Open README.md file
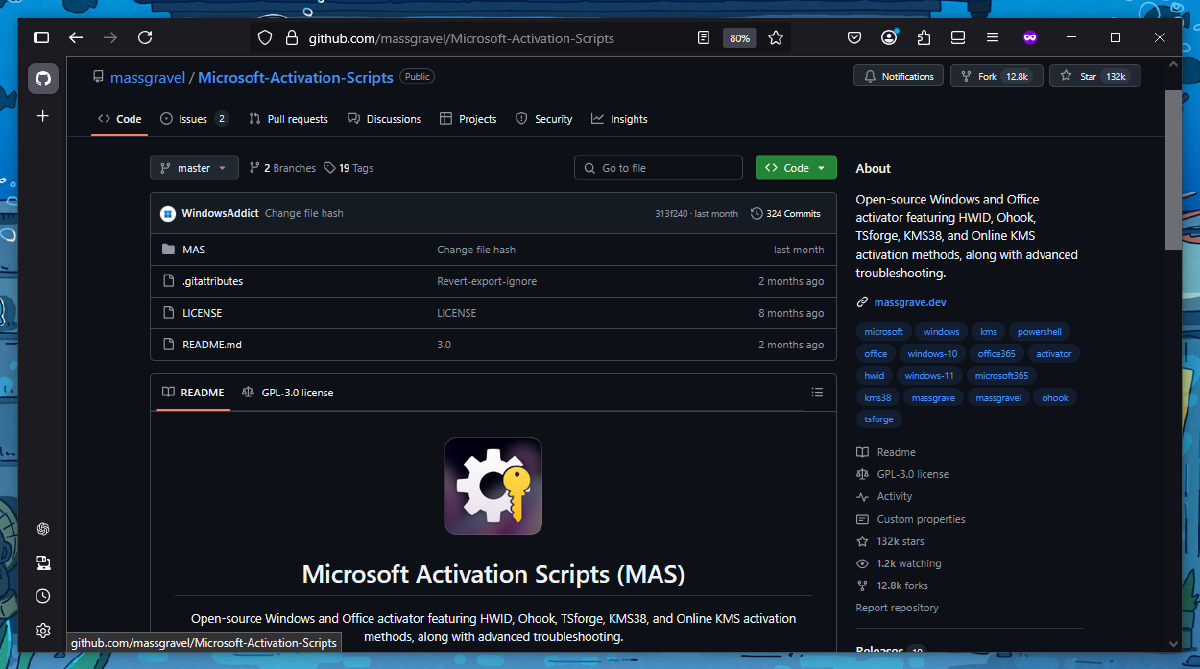This screenshot has height=669, width=1200. click(x=212, y=345)
